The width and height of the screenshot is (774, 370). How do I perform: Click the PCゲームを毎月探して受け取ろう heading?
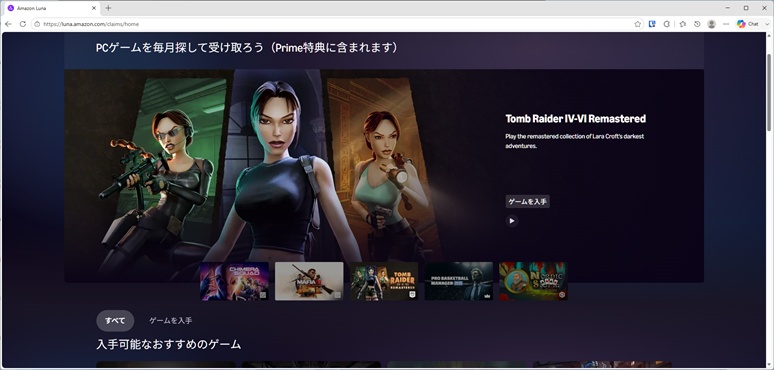[x=247, y=48]
